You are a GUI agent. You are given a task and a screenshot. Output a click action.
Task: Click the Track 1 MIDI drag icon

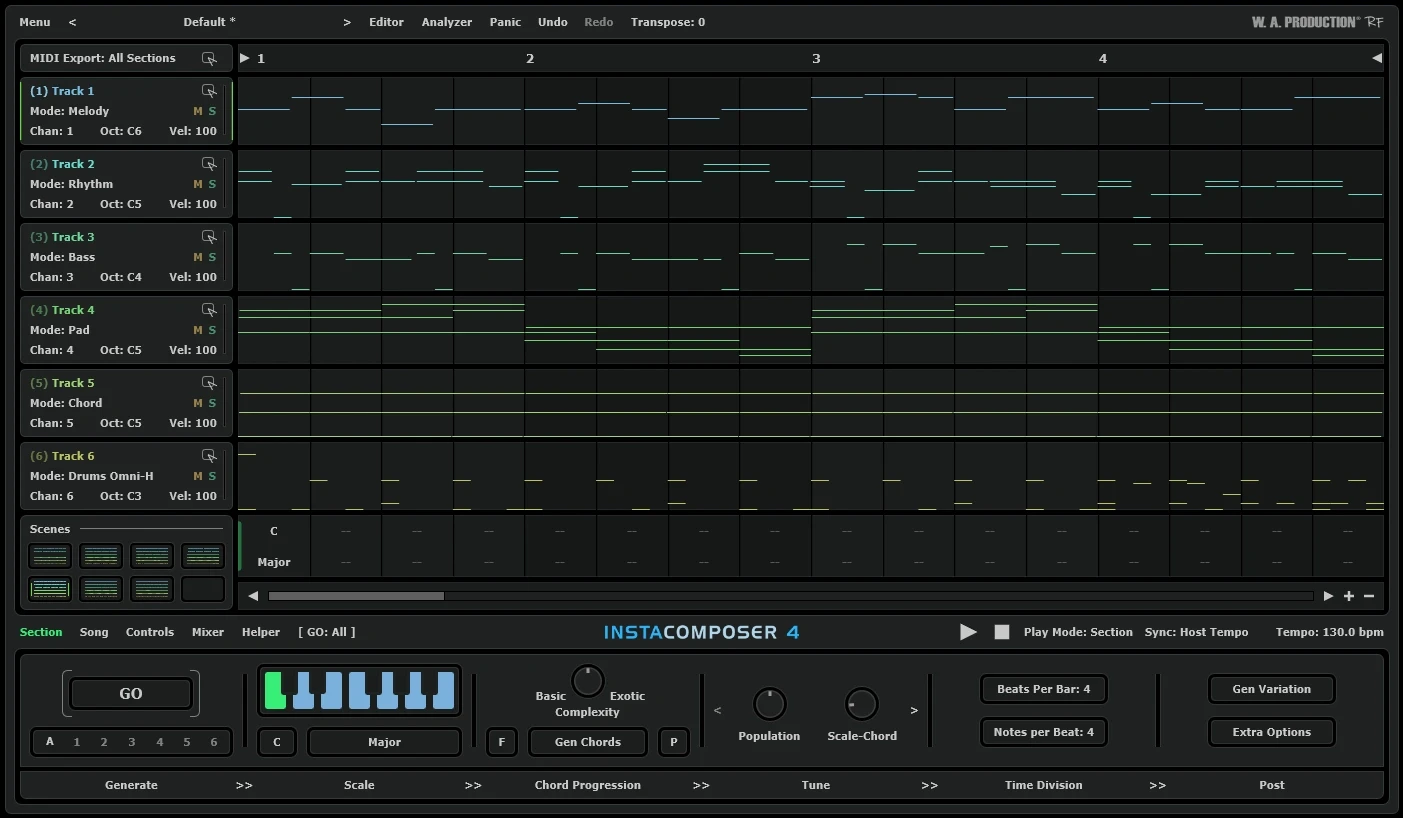(x=209, y=91)
